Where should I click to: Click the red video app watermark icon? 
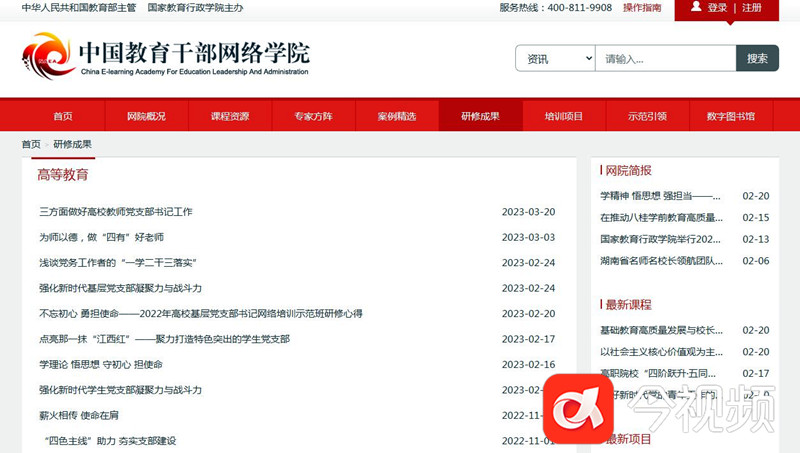(x=577, y=408)
